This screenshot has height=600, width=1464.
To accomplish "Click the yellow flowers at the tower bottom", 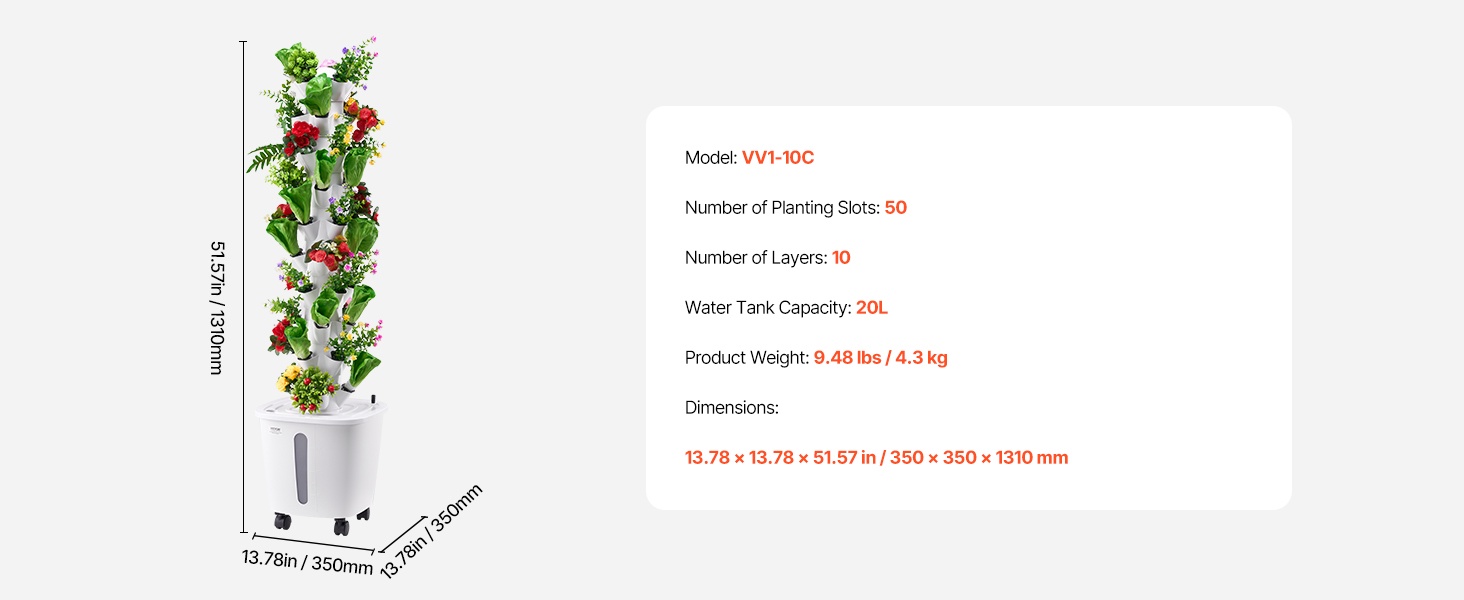I will [x=290, y=378].
